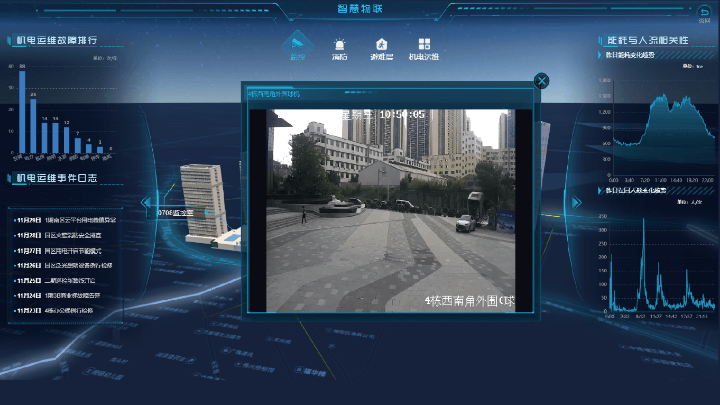Open the 机电运维 grid icon
This screenshot has width=720, height=405.
coord(425,46)
